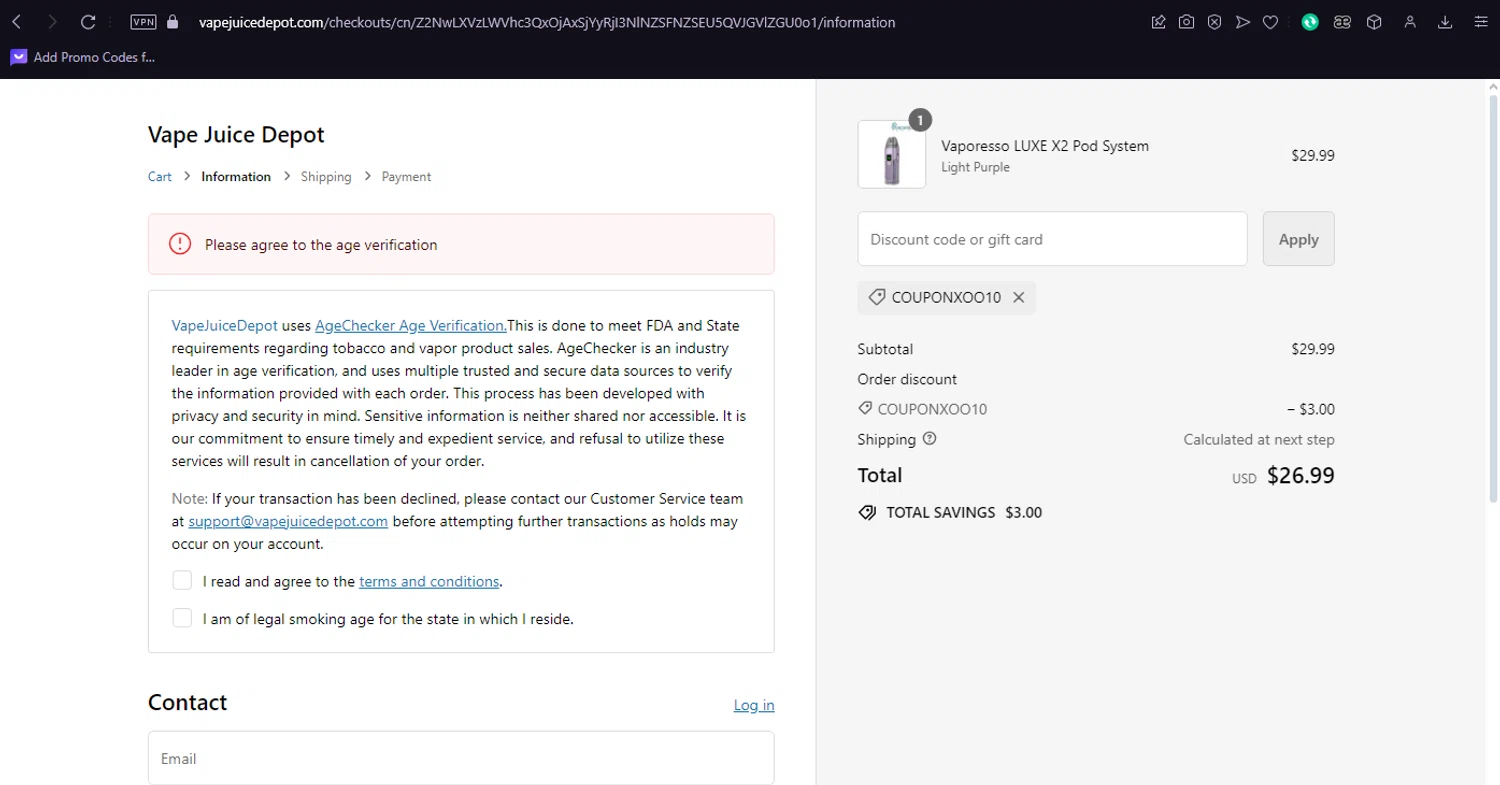
Task: Select the Information breadcrumb step
Action: [236, 177]
